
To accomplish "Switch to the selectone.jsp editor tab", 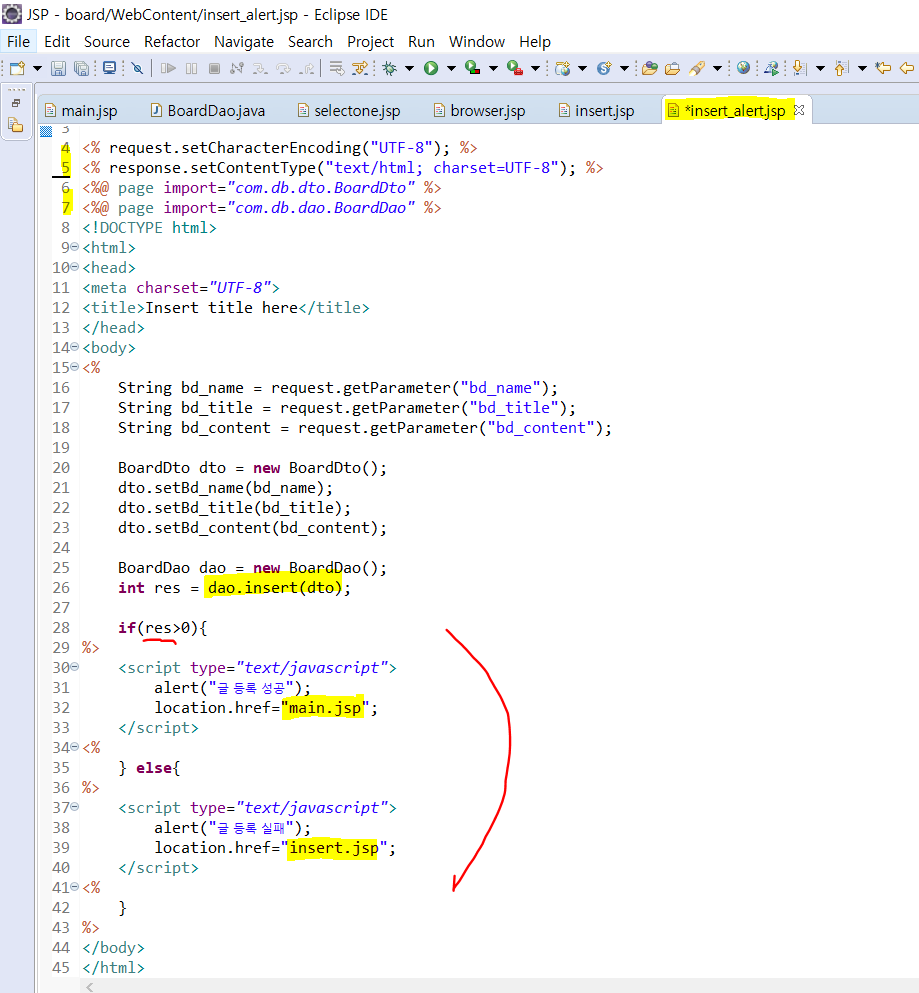I will 349,111.
